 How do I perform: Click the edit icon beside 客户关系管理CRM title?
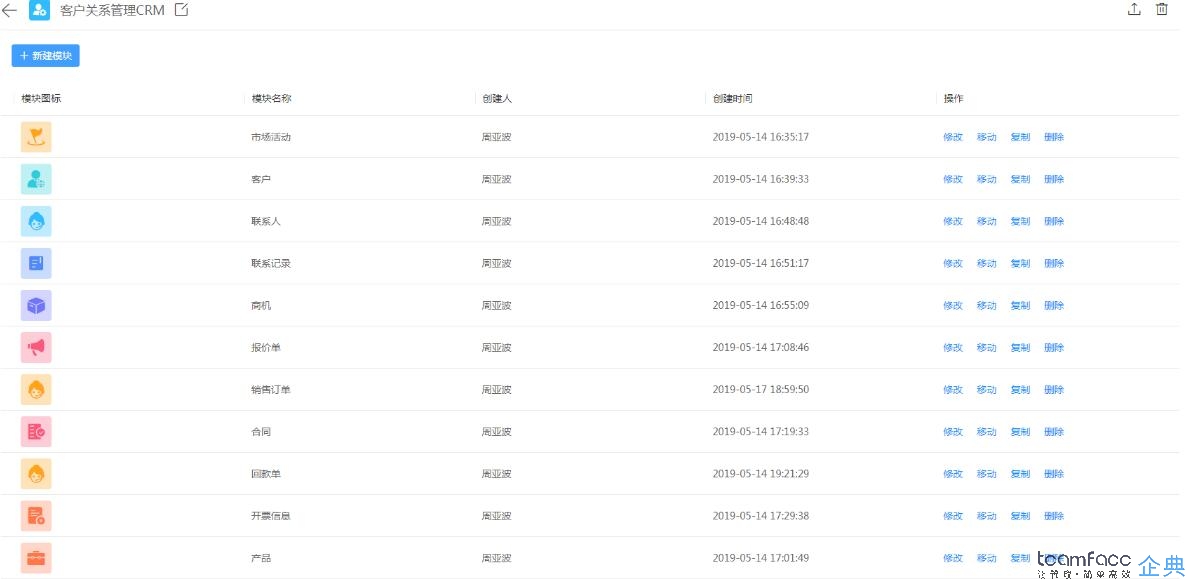182,10
